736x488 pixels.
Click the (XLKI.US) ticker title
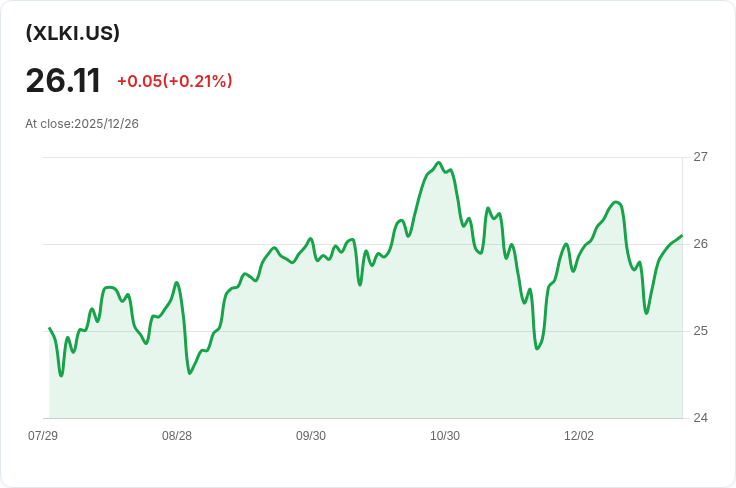pos(73,33)
